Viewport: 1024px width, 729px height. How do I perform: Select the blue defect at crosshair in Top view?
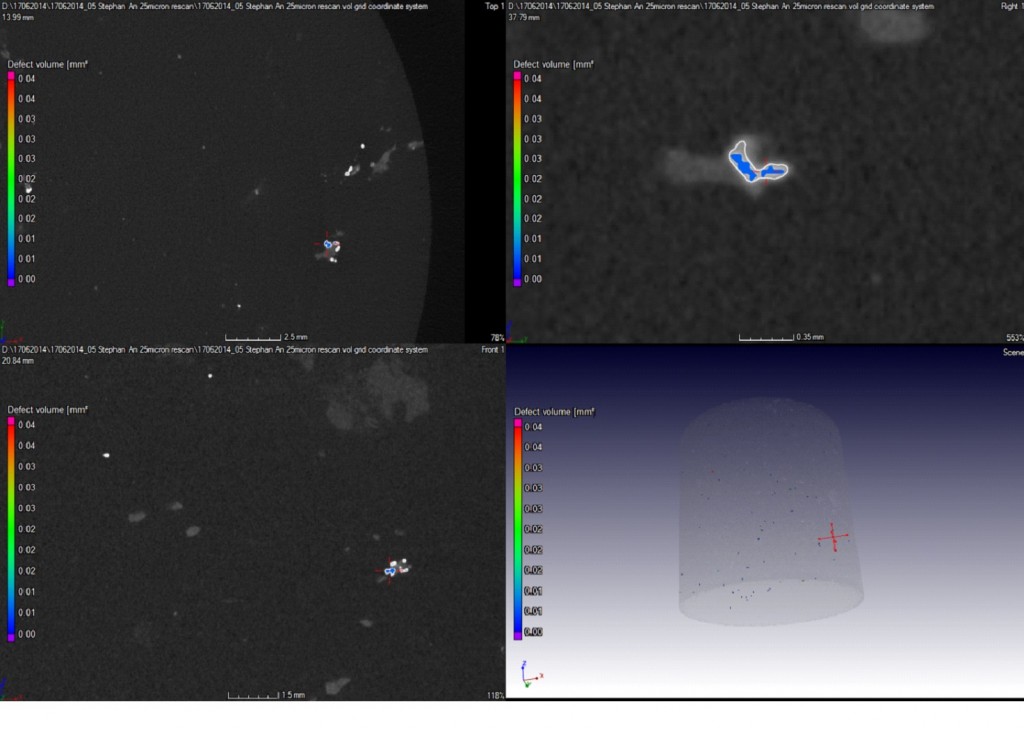point(328,244)
